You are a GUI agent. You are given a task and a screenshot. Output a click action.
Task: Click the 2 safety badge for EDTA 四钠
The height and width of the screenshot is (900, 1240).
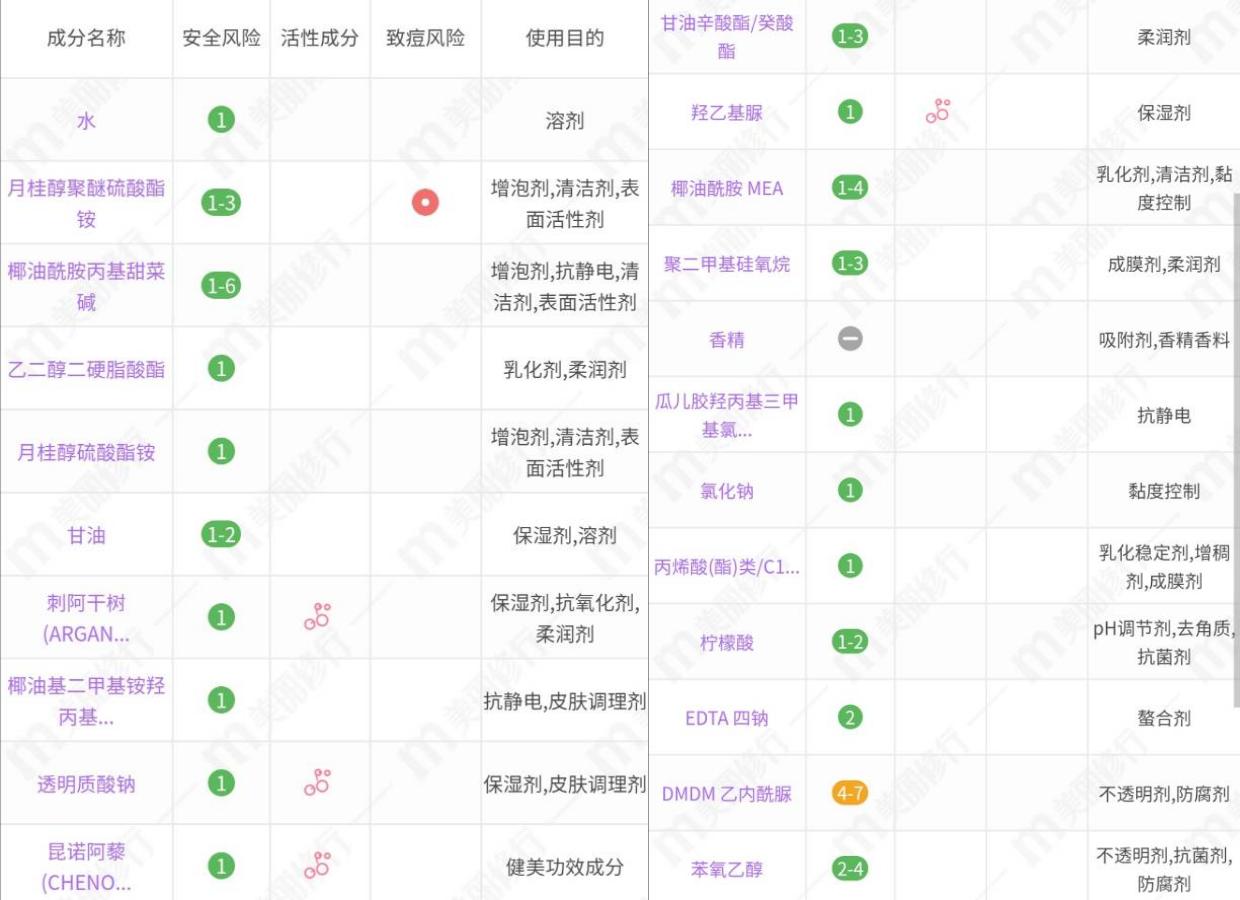849,718
